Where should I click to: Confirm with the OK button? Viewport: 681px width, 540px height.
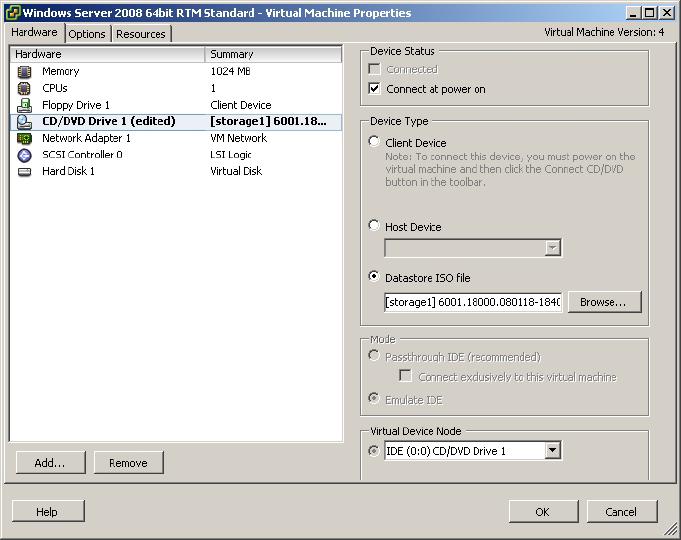coord(543,511)
